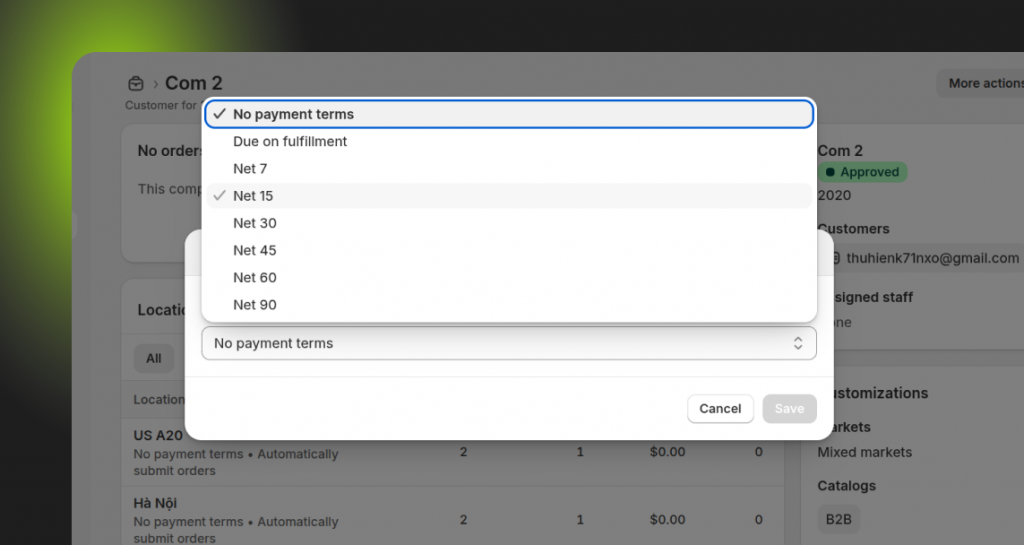Open the payment terms select box
The width and height of the screenshot is (1024, 545).
tap(509, 343)
